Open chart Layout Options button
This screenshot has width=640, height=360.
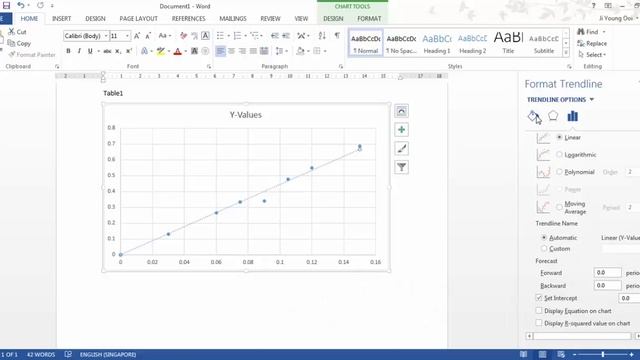pos(402,111)
